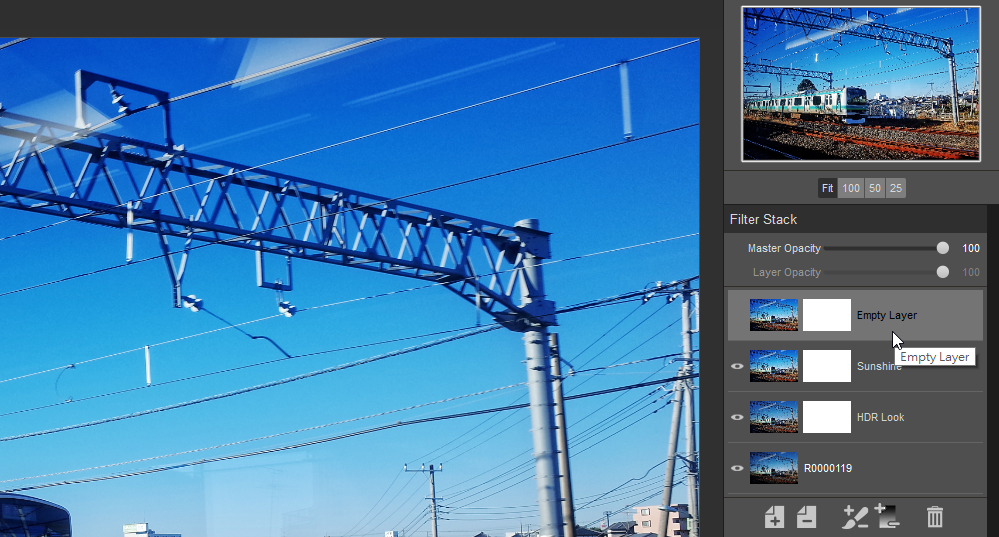
Task: Click the Layer Opacity label
Action: (x=787, y=272)
